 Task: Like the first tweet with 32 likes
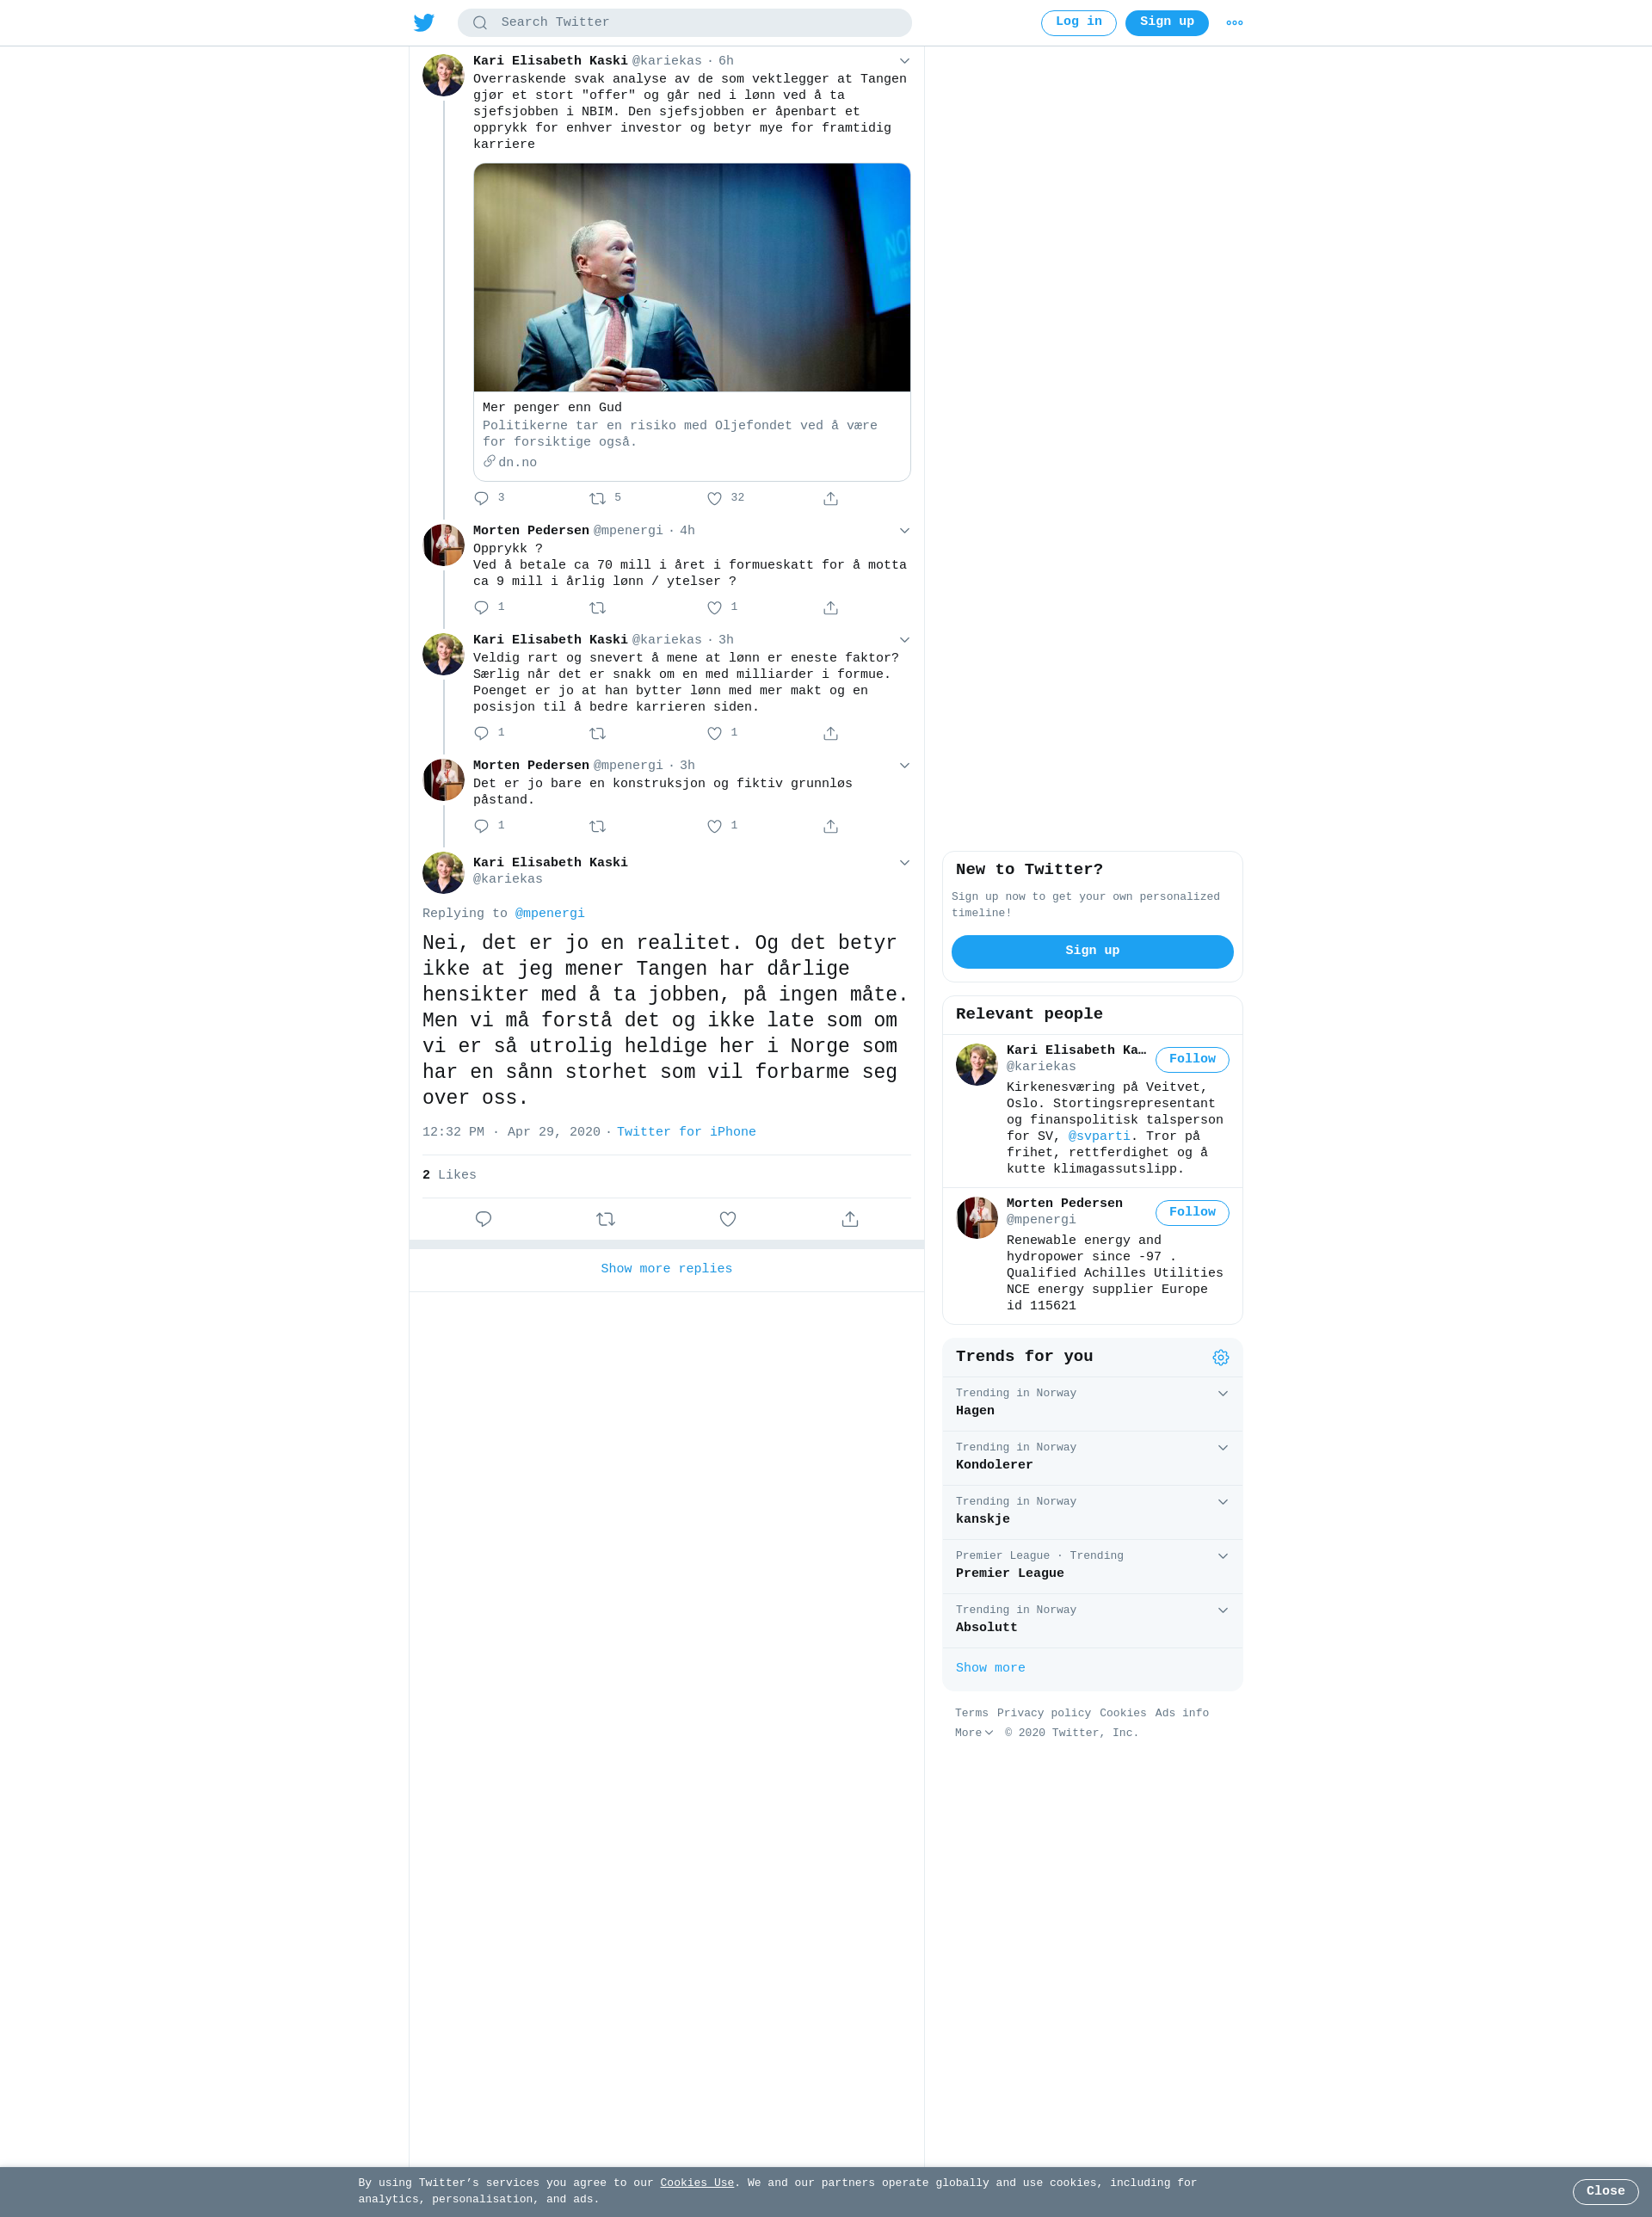point(714,498)
